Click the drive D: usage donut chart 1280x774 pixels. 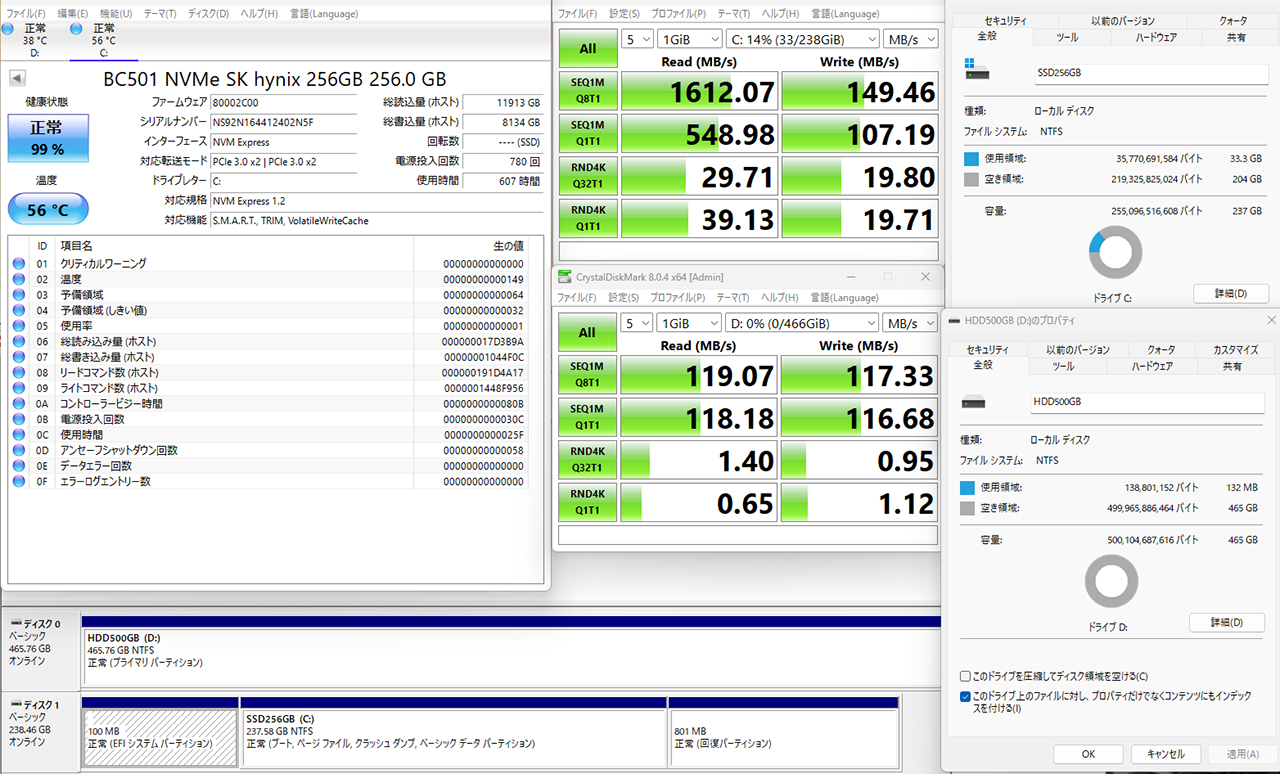[1111, 581]
